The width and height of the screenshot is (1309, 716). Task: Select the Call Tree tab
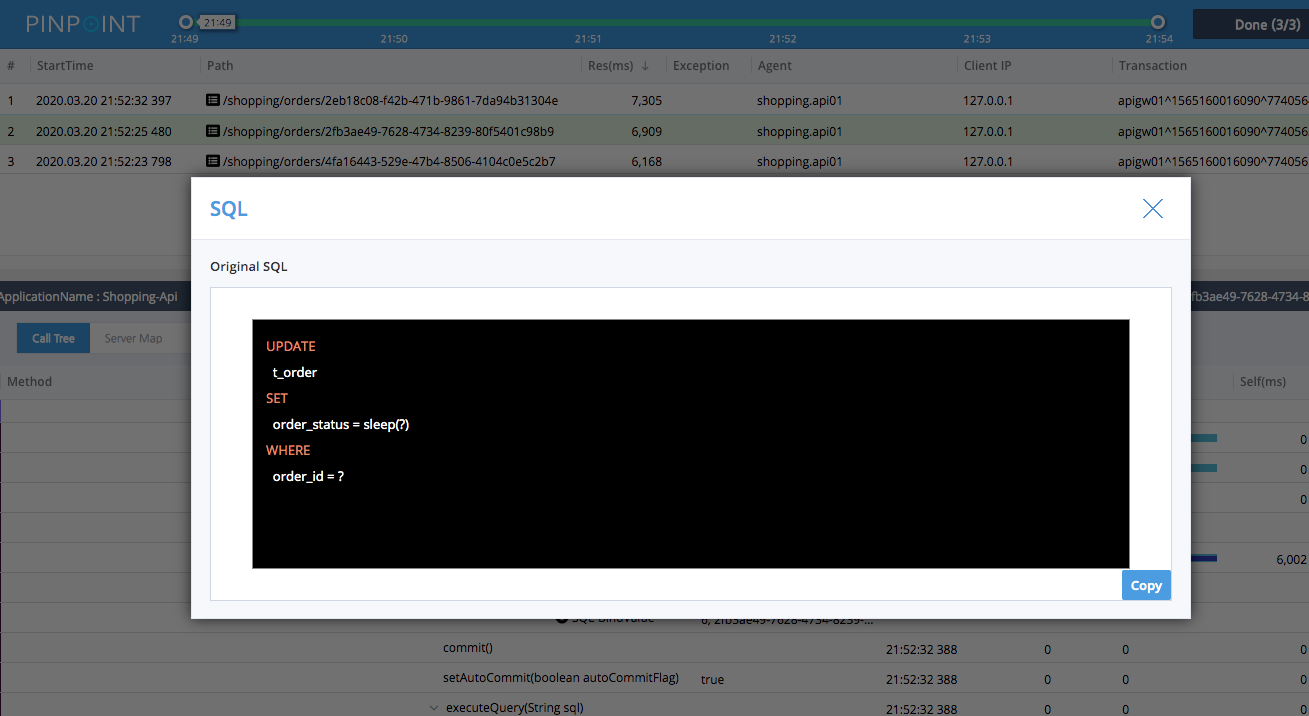pos(53,338)
